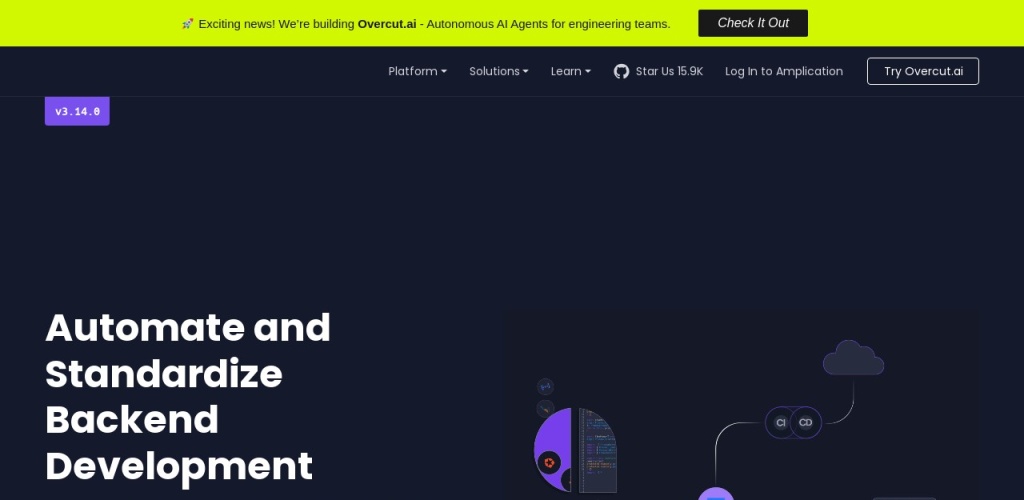Image resolution: width=1024 pixels, height=500 pixels.
Task: Click the code editor panel illustration
Action: tap(598, 450)
